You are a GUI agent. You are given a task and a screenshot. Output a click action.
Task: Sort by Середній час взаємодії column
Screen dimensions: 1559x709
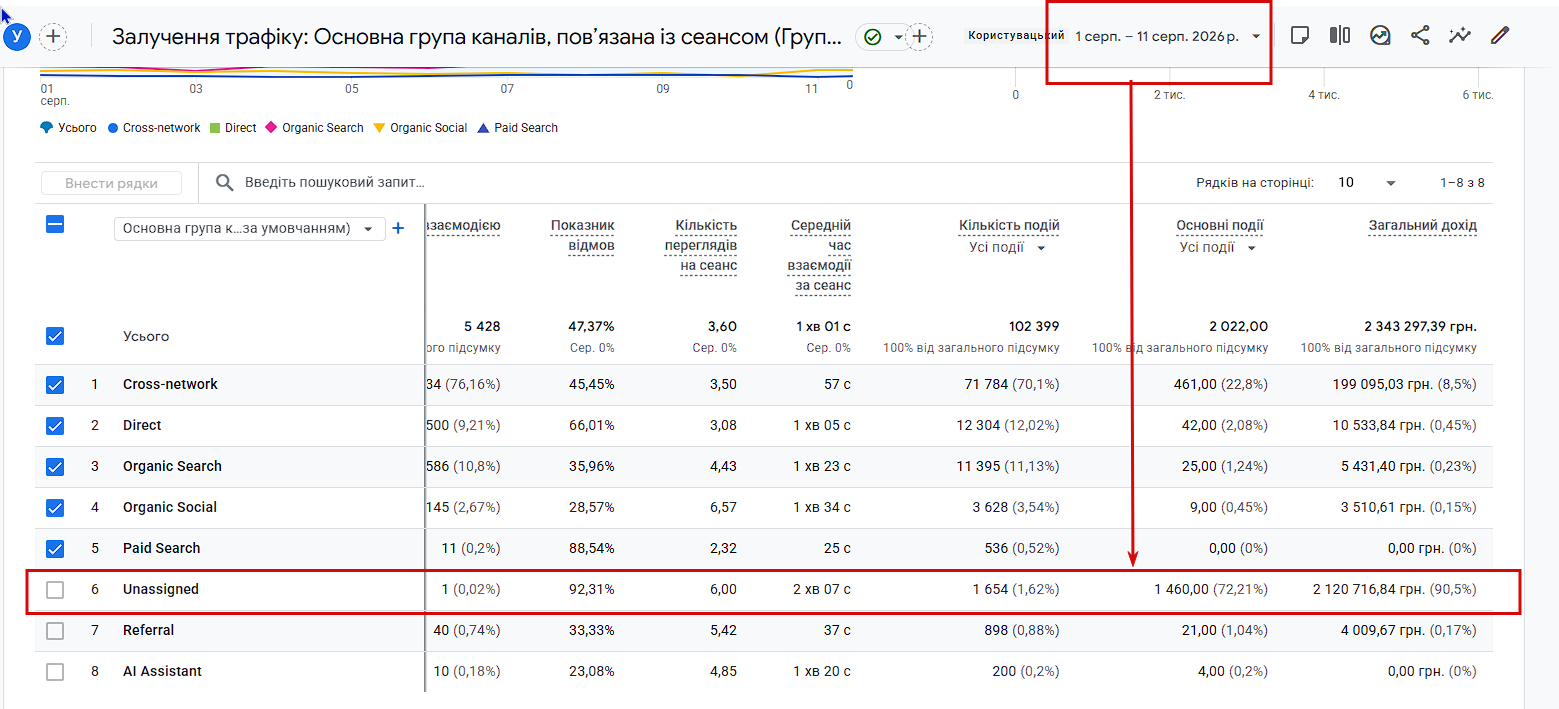click(819, 256)
